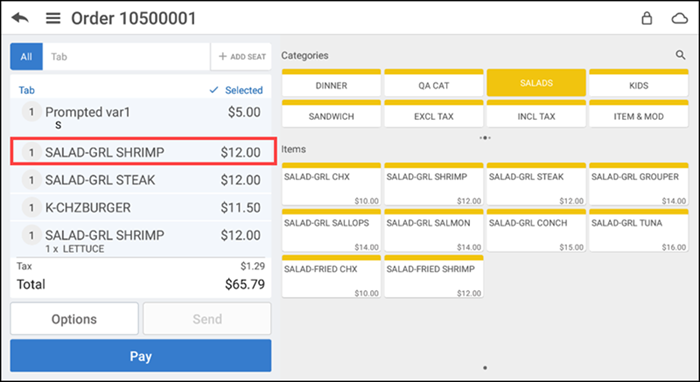Click the blue Pay button

141,356
